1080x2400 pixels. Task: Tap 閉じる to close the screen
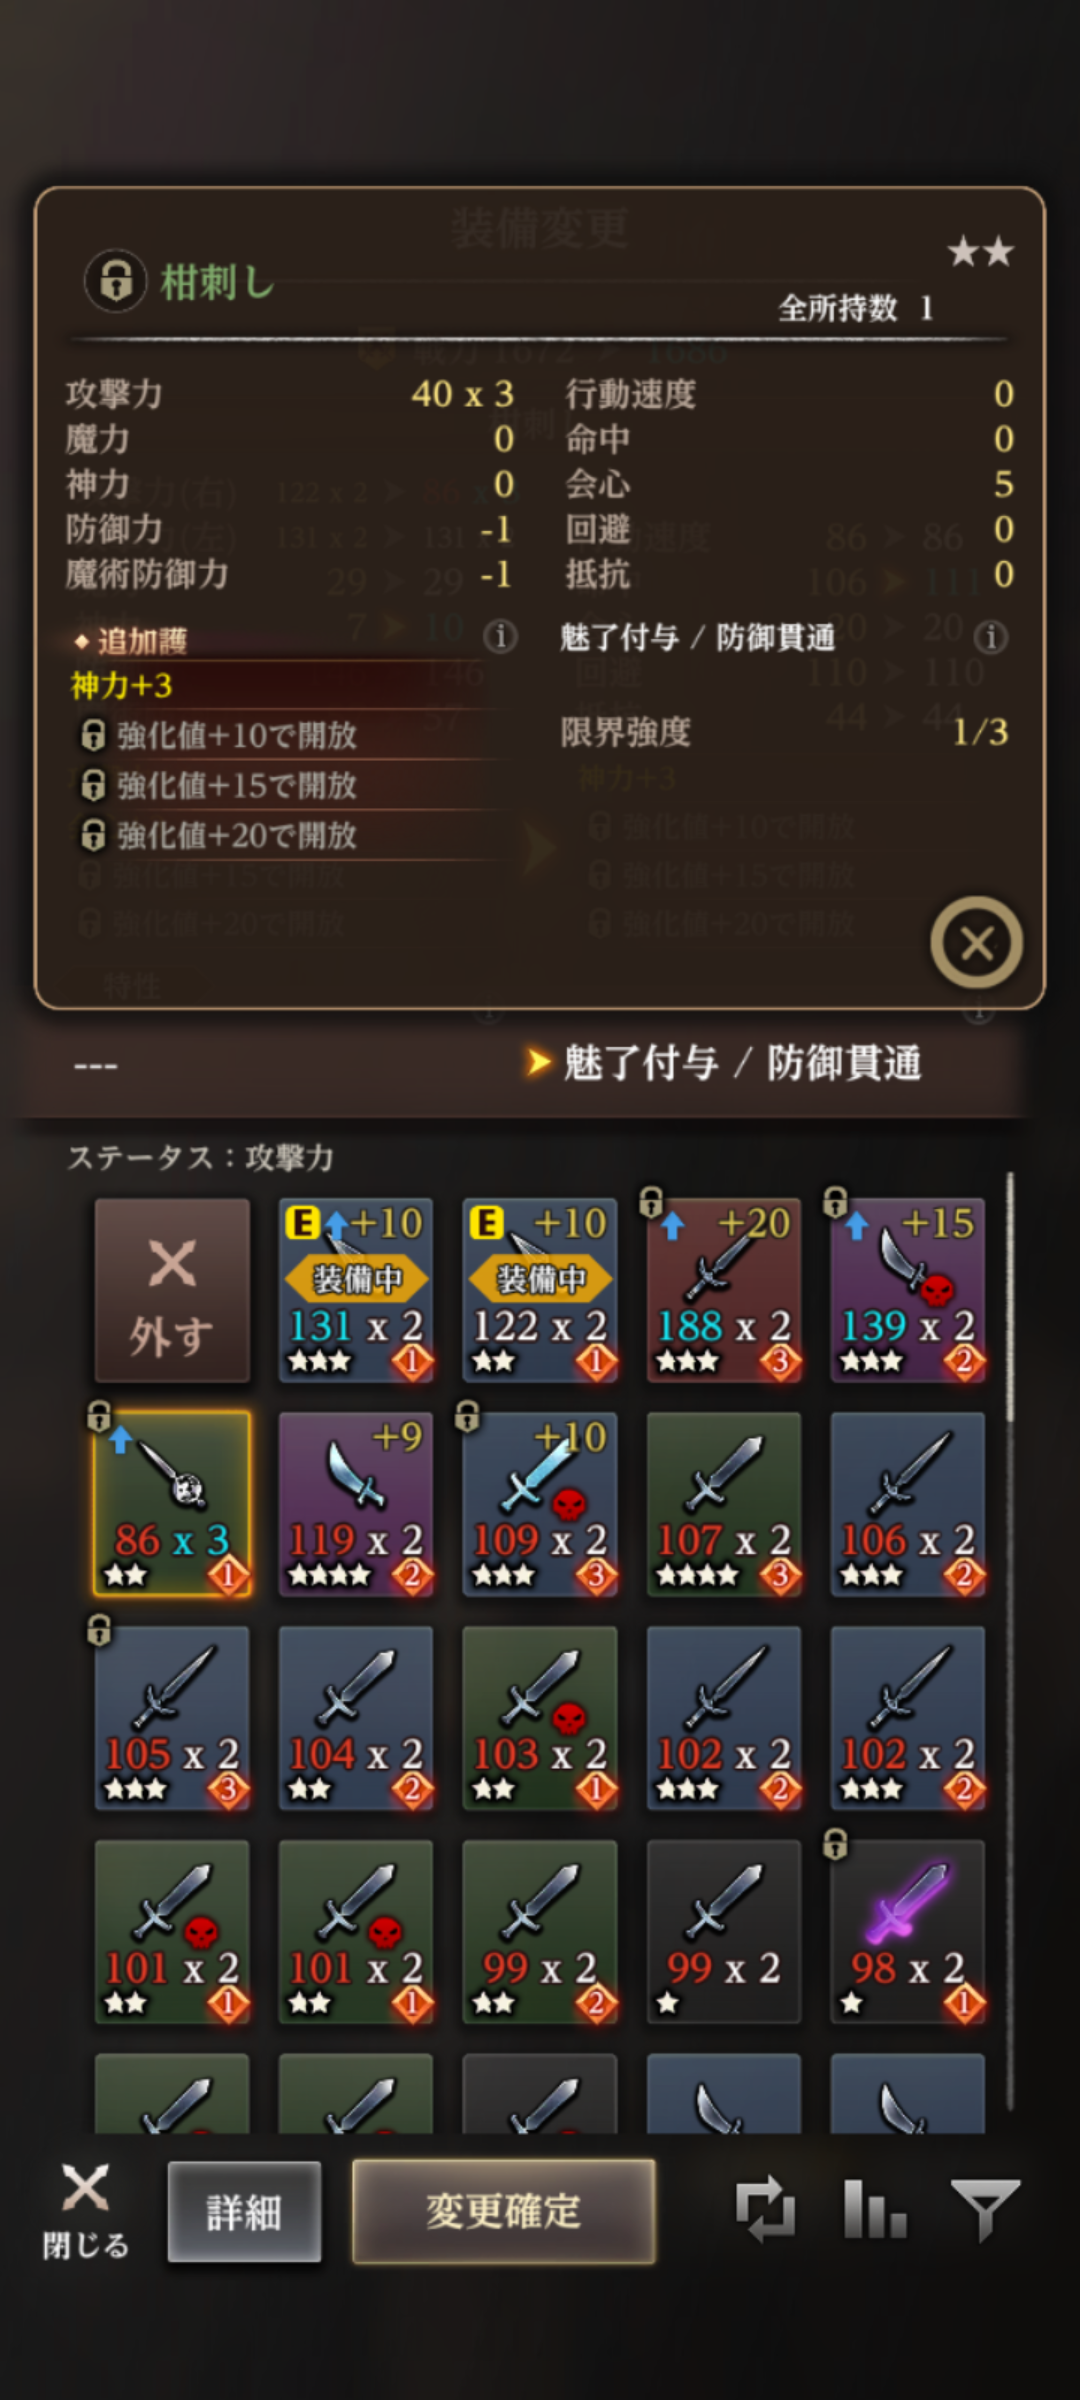pos(86,2212)
